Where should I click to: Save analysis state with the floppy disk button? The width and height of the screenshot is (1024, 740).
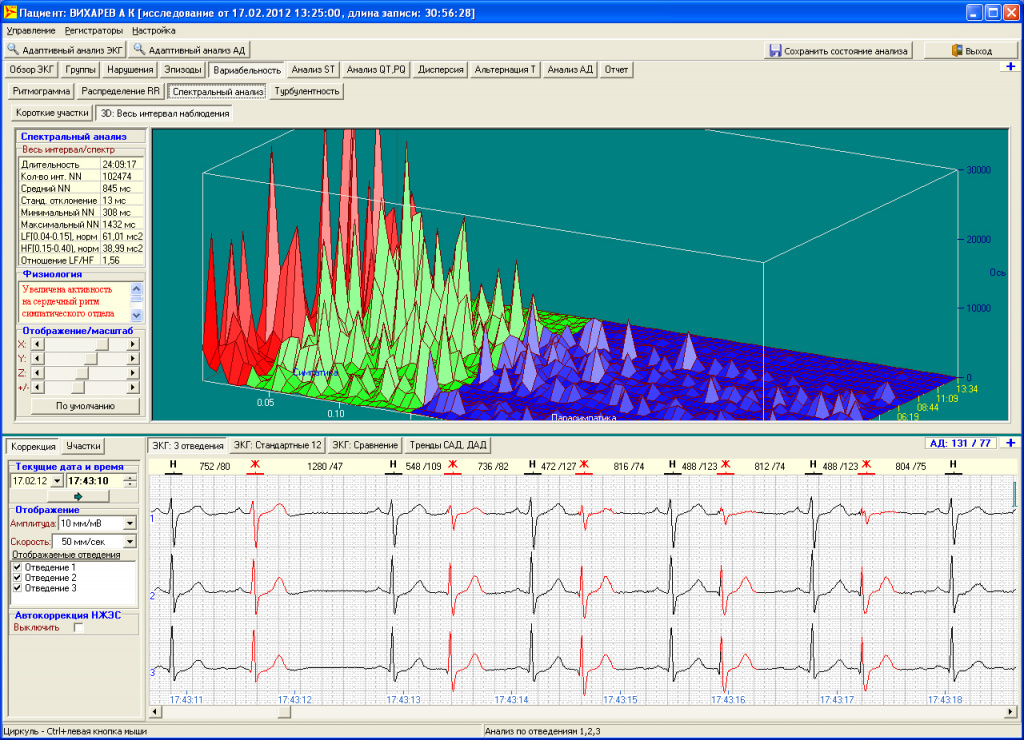coord(839,50)
